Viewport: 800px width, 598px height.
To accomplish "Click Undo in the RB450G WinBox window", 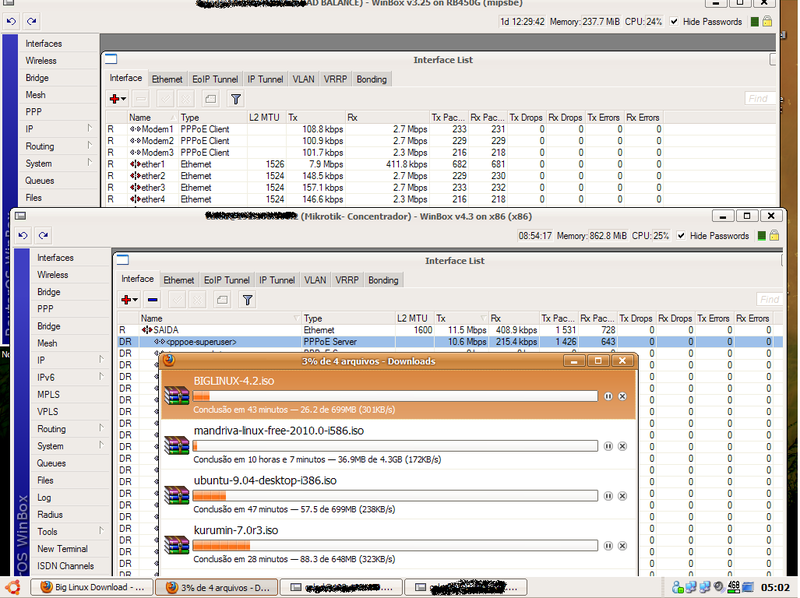I will 11,21.
